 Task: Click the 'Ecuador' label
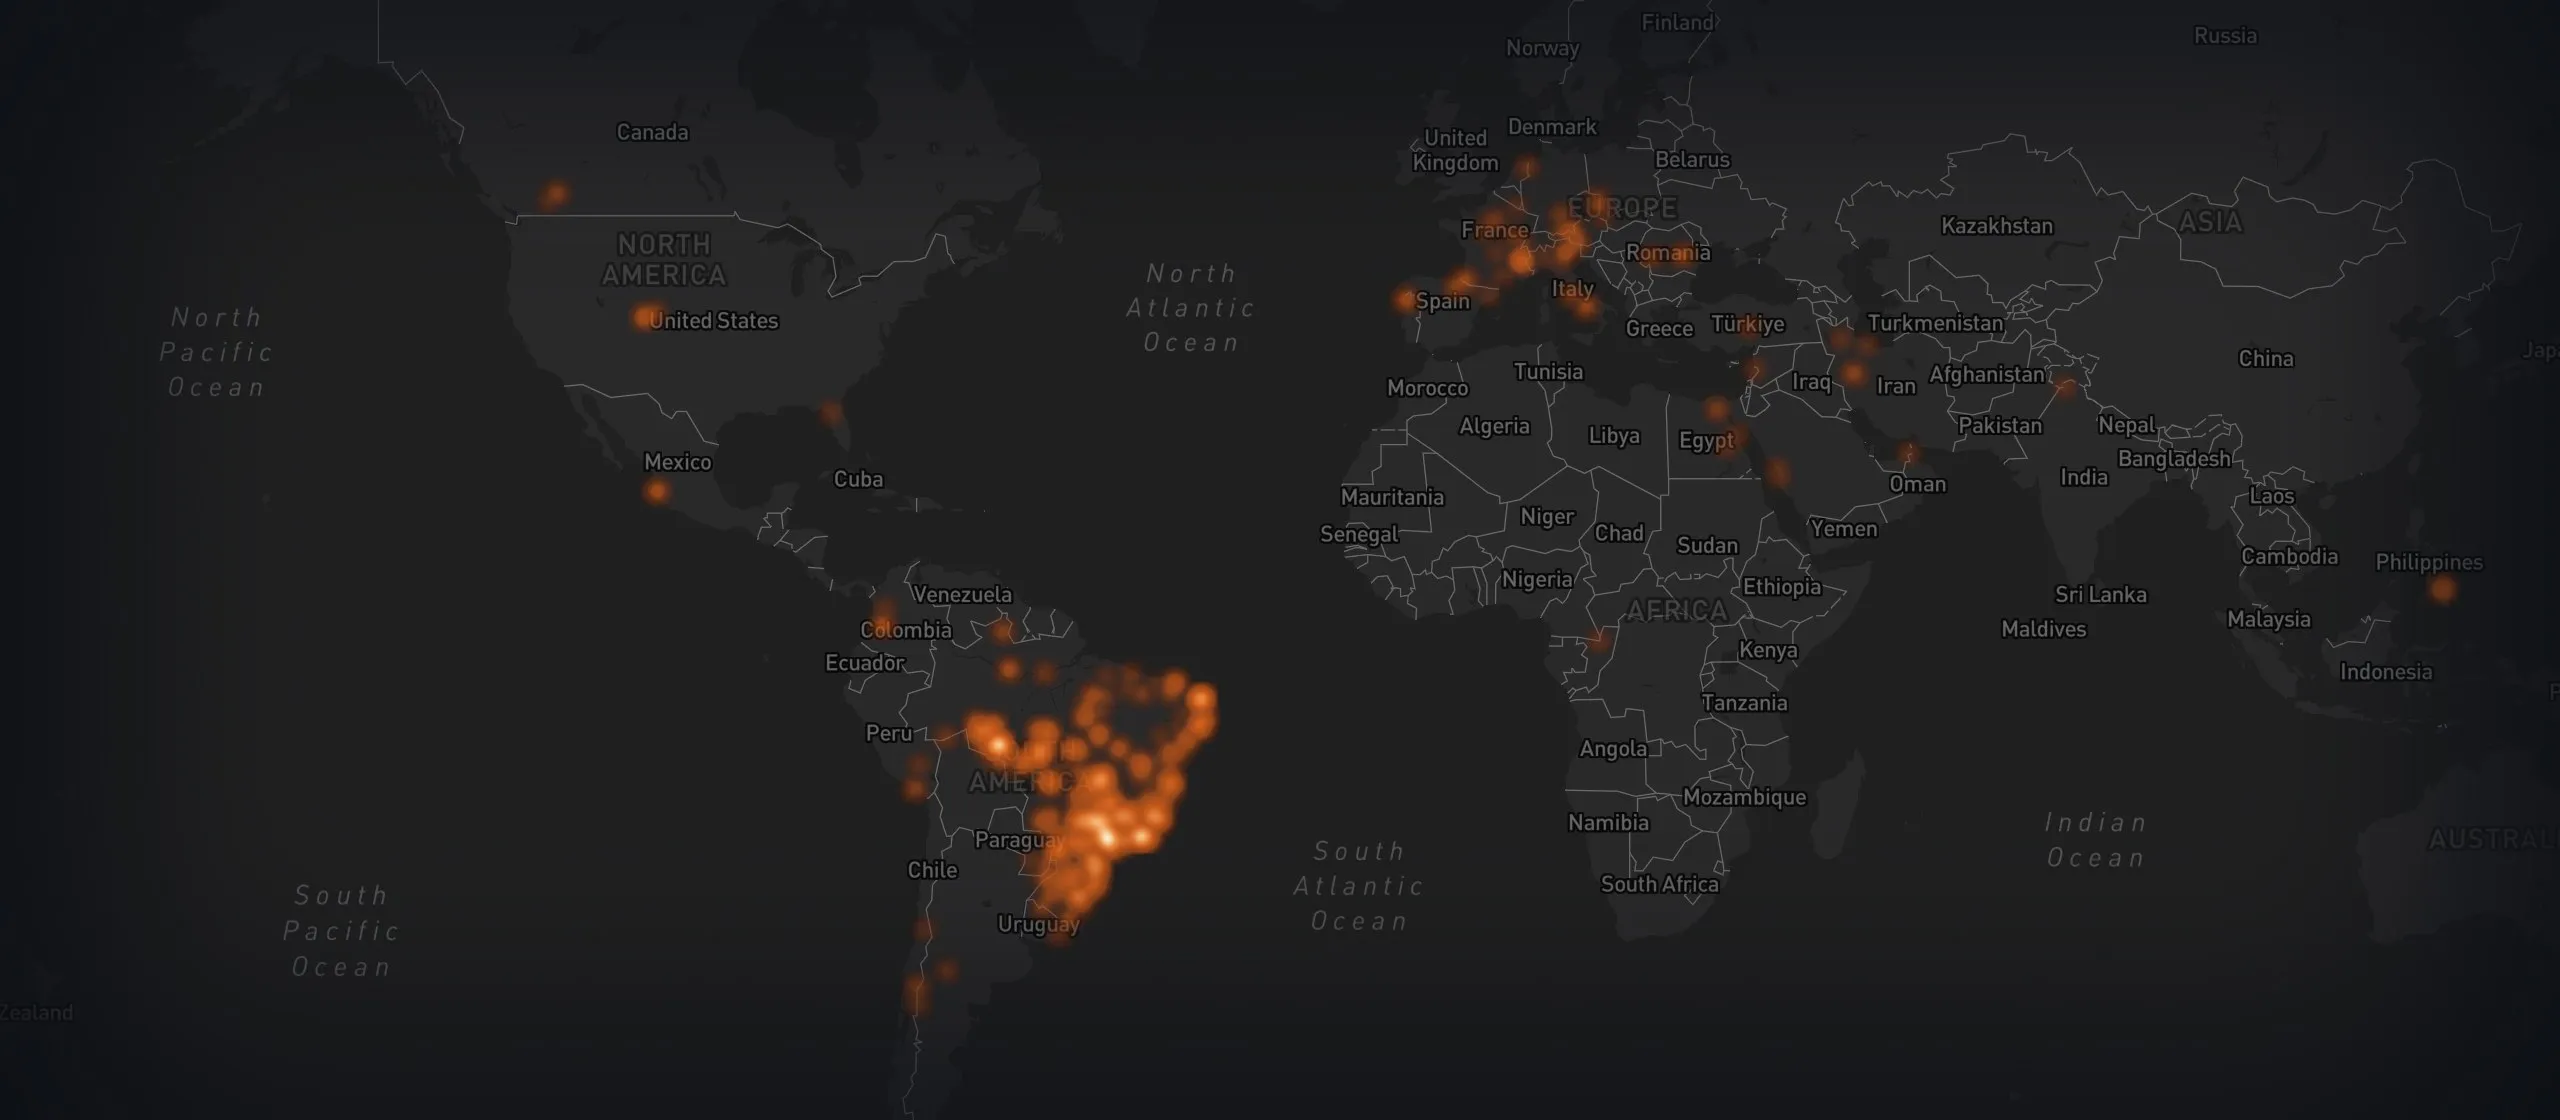[x=865, y=663]
